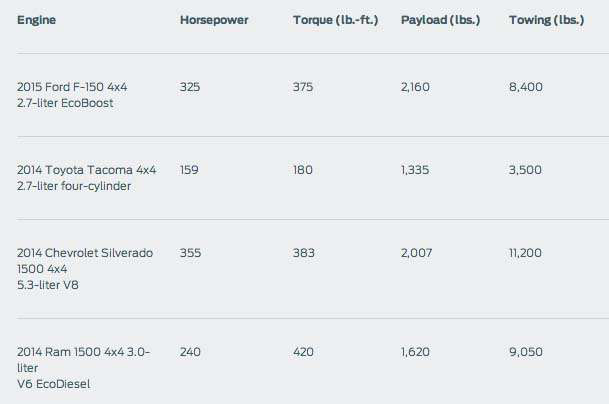Click the Ford F-150 torque value 375
The height and width of the screenshot is (404, 609).
(303, 87)
